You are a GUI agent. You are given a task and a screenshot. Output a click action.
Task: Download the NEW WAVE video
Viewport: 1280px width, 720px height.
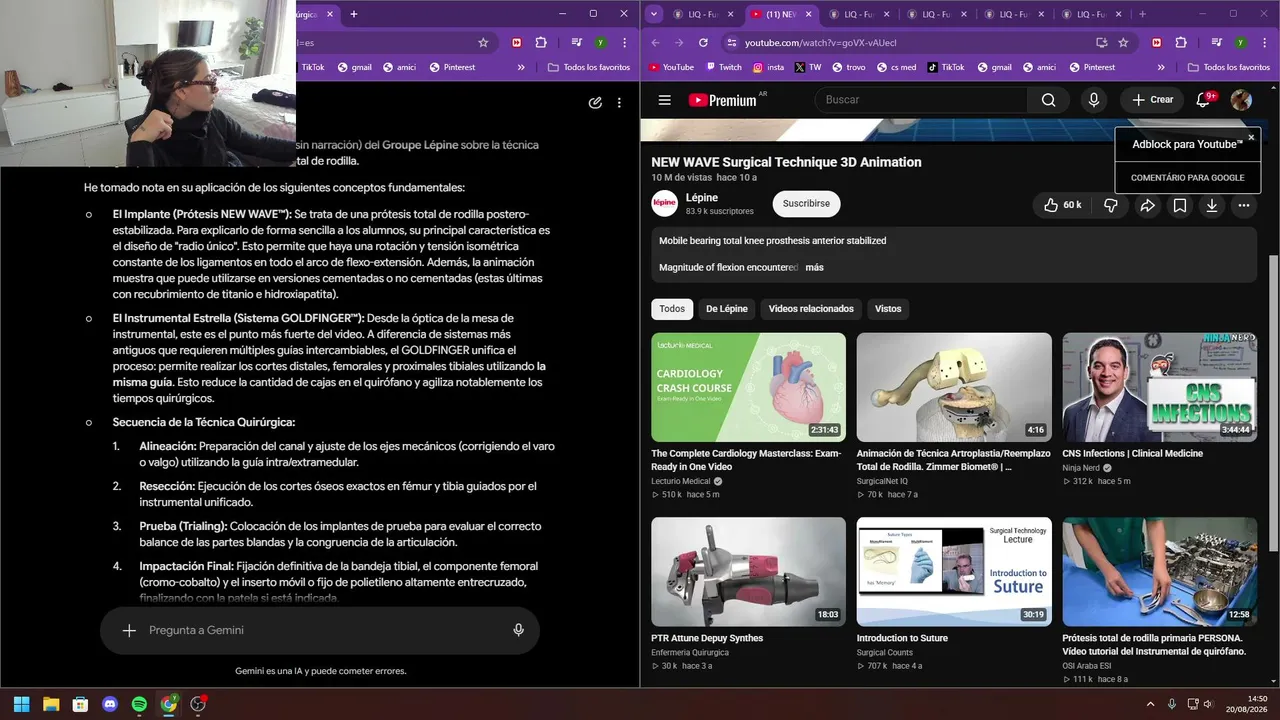[x=1212, y=205]
